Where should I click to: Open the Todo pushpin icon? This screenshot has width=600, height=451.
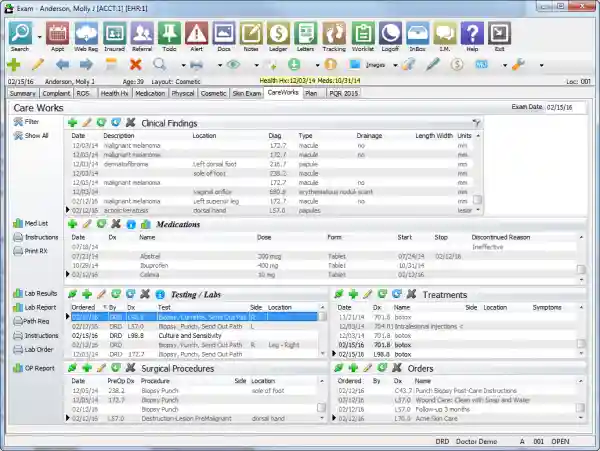click(169, 33)
